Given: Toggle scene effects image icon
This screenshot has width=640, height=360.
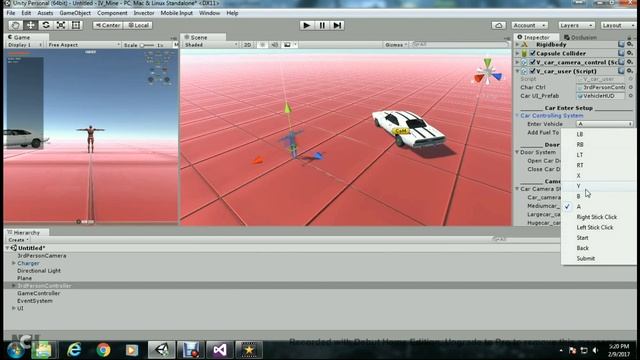Looking at the screenshot, I should (x=287, y=44).
